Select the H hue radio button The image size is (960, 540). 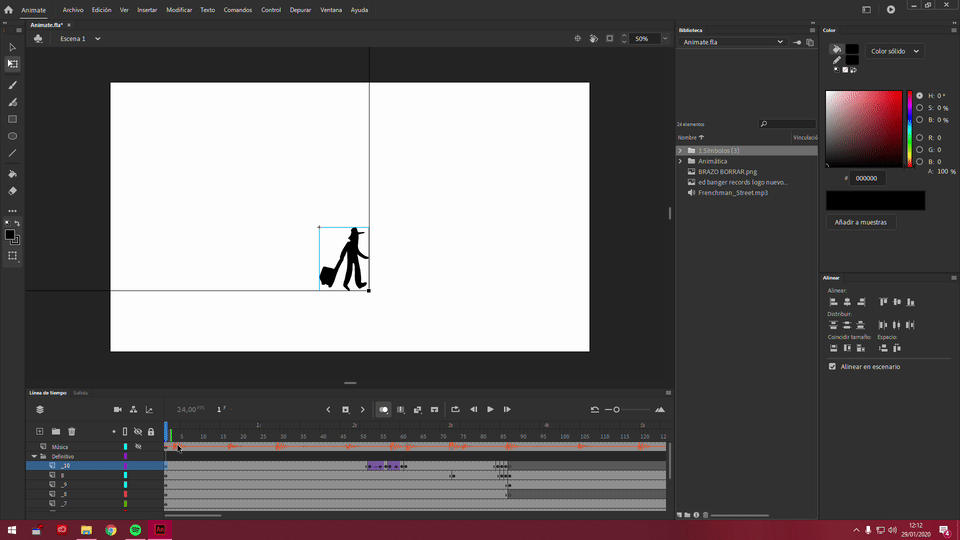(920, 96)
